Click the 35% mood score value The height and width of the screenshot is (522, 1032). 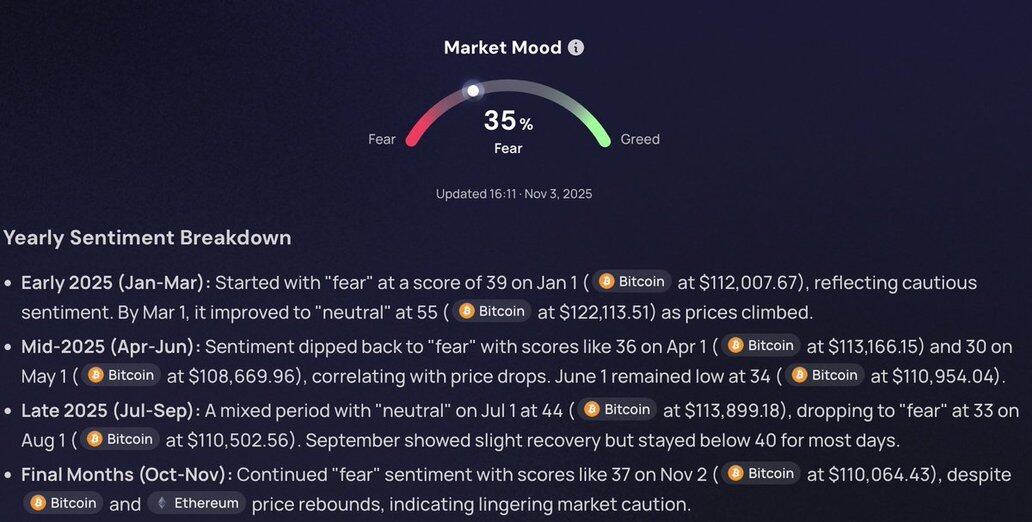point(508,121)
